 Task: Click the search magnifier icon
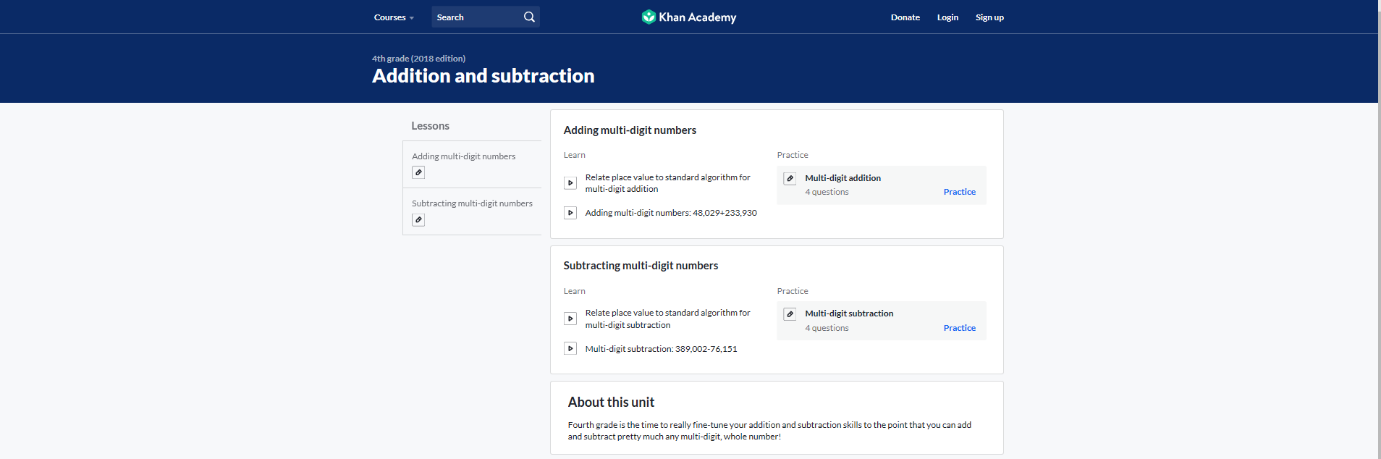[529, 17]
